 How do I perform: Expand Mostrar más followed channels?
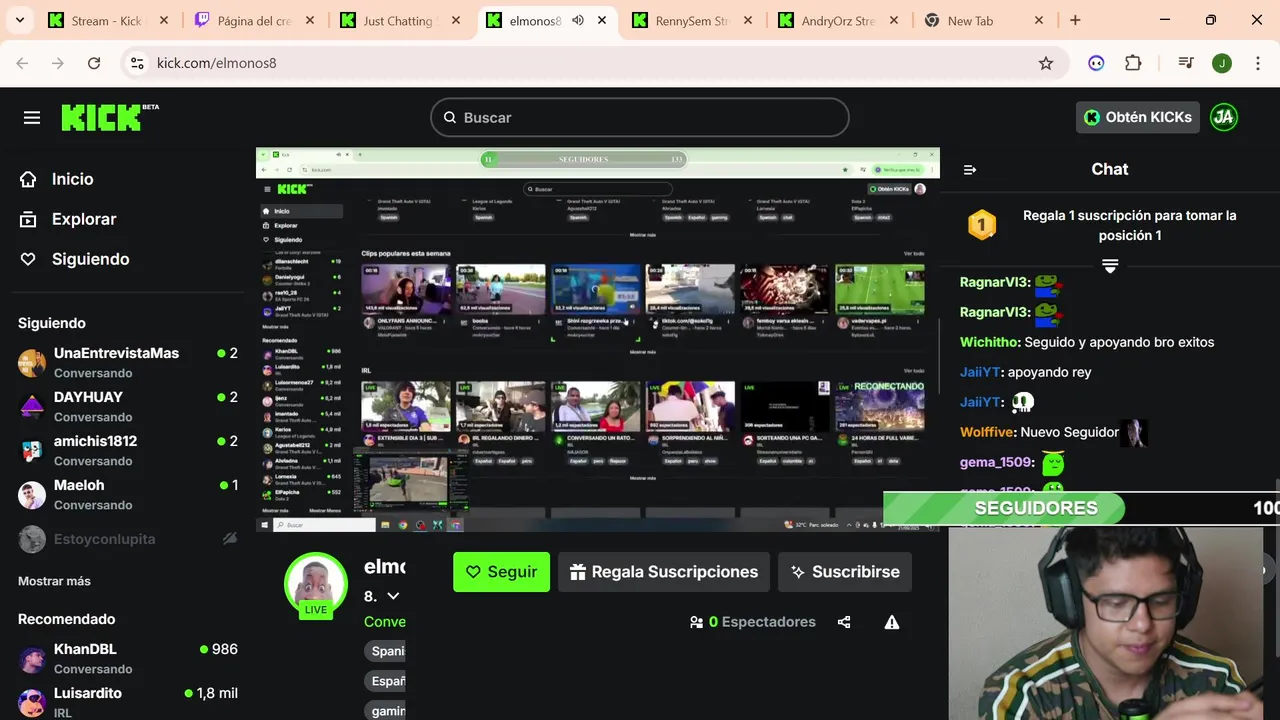click(54, 581)
